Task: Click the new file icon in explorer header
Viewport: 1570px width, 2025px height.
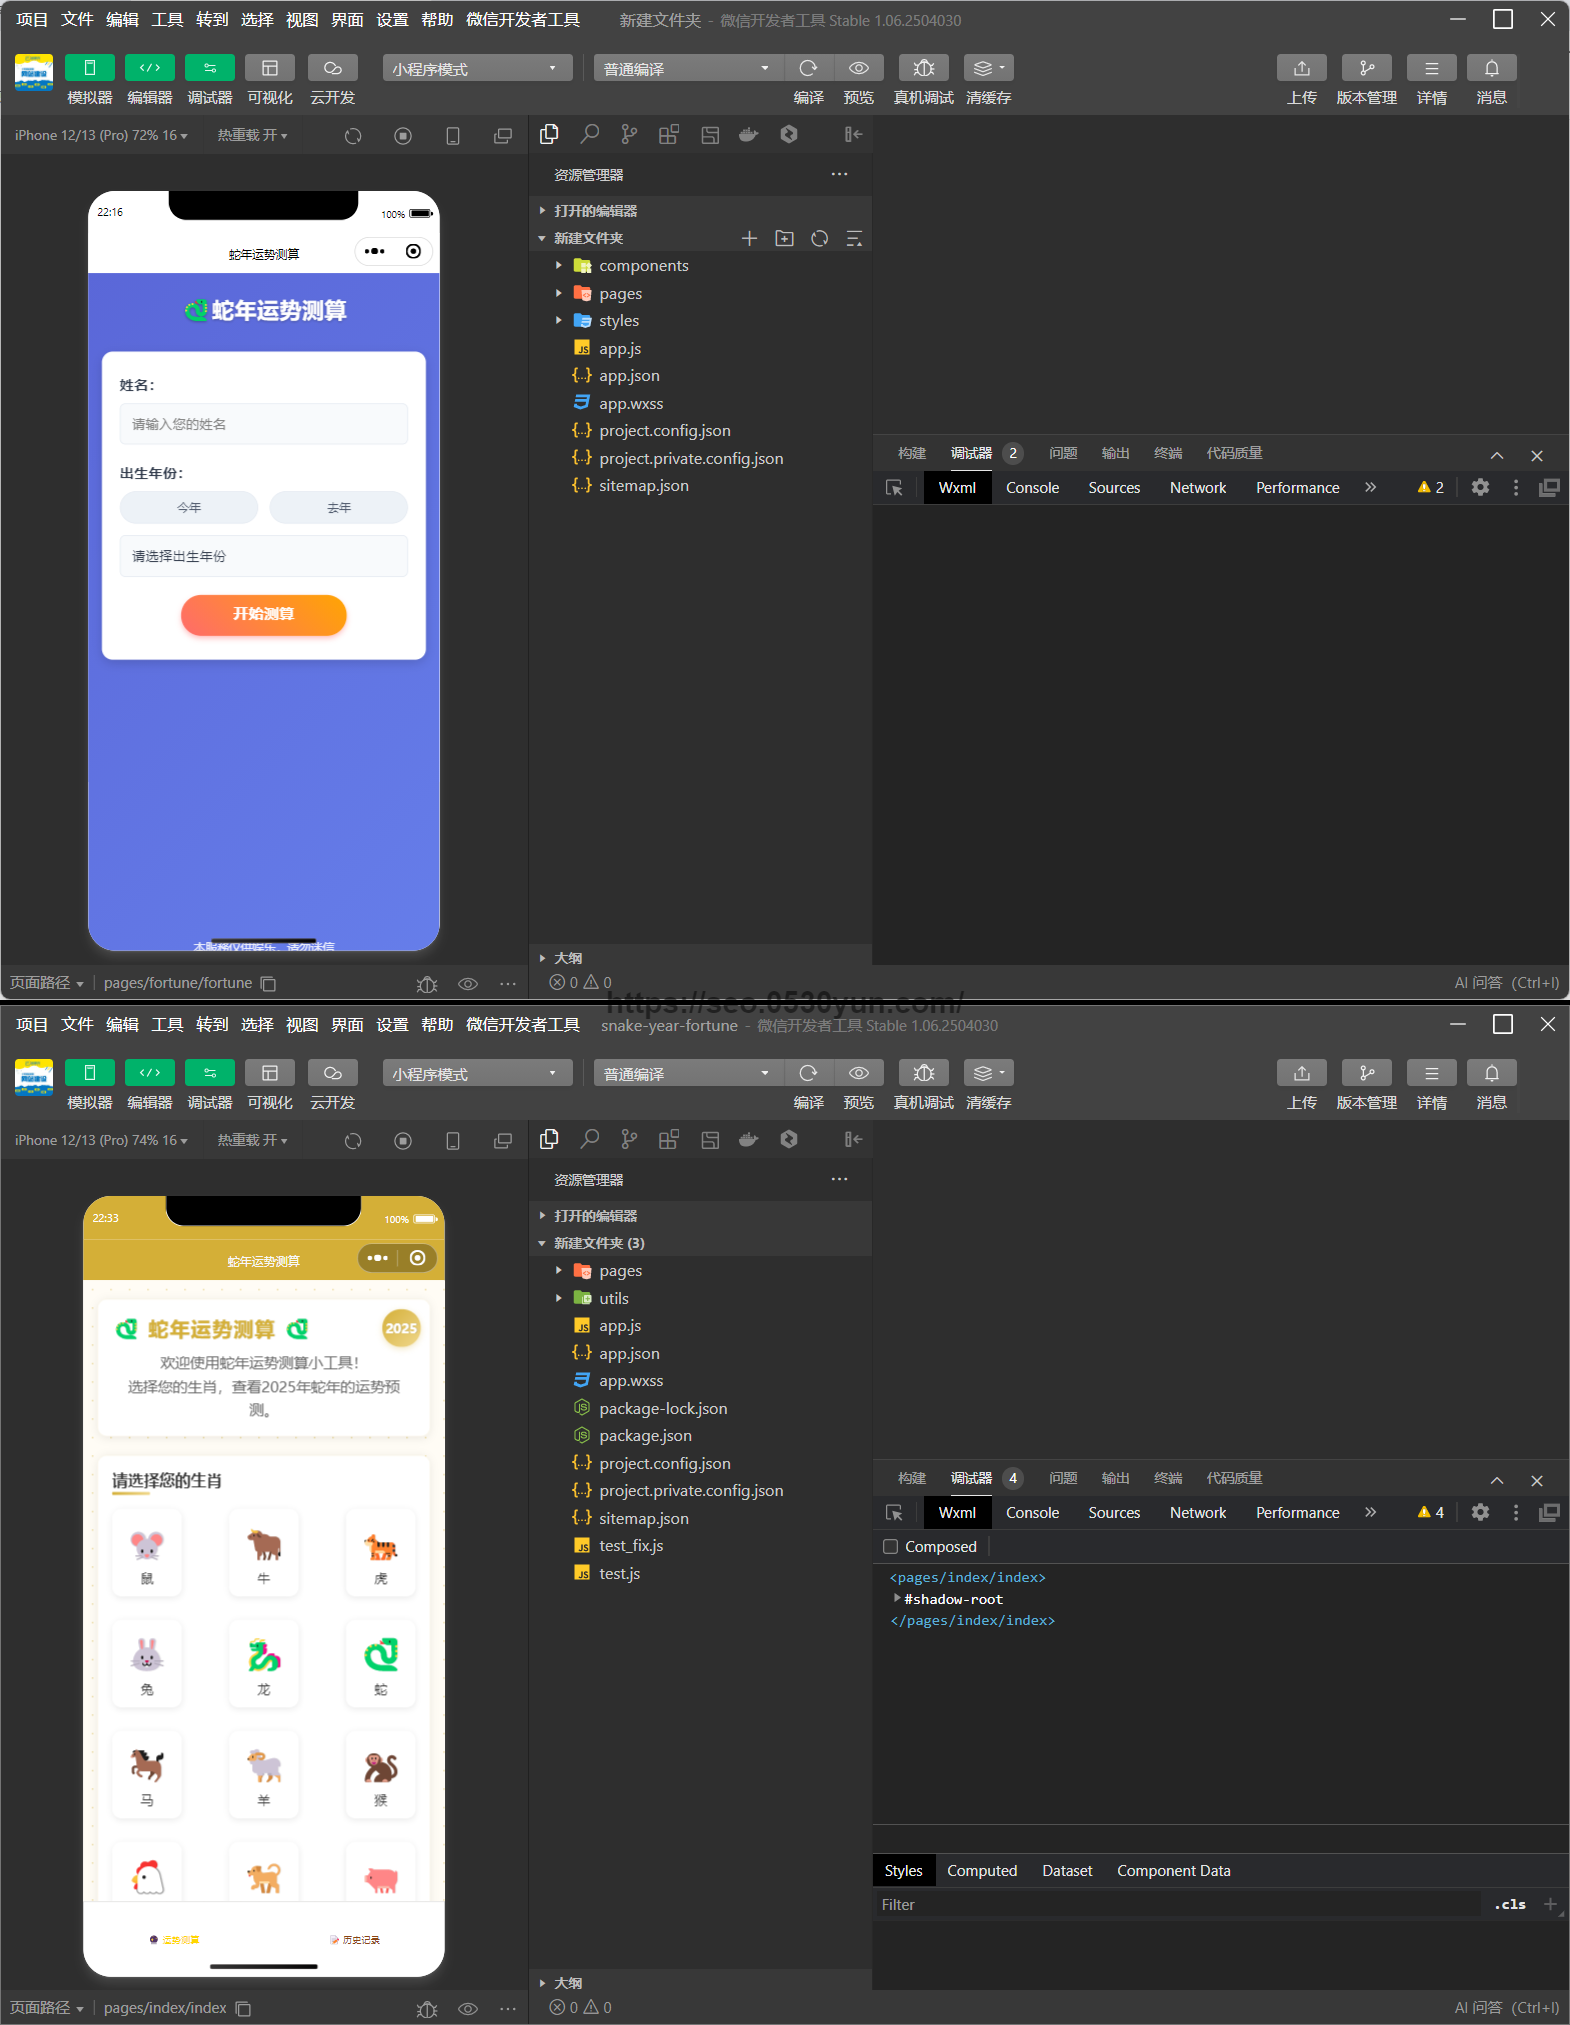Action: click(749, 238)
